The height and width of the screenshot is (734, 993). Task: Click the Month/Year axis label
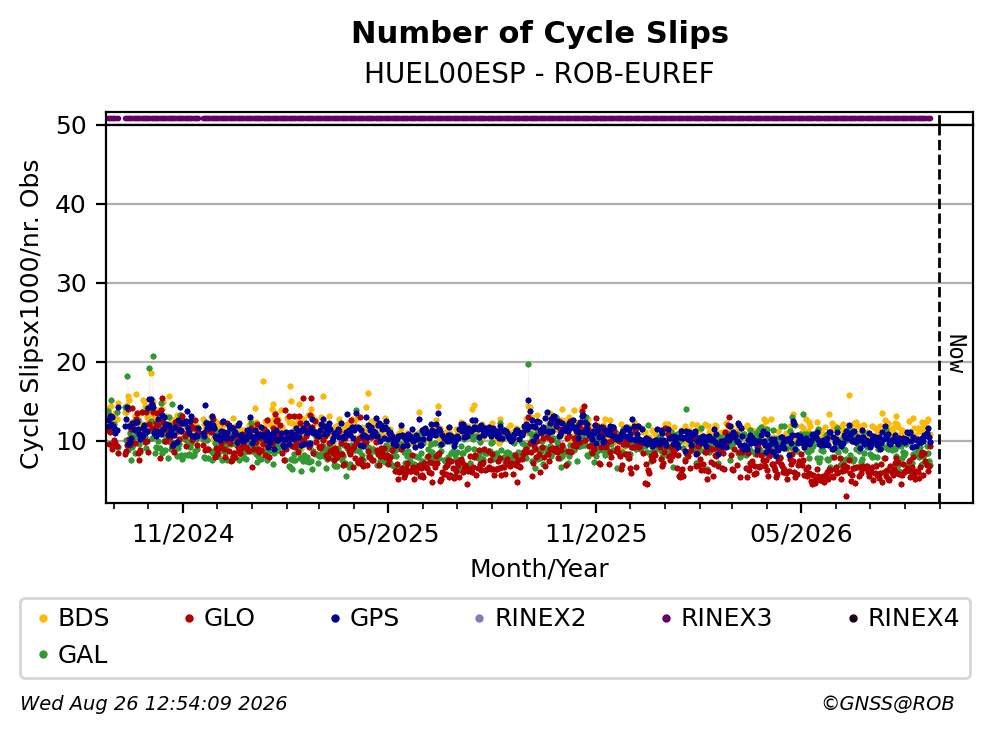tap(539, 569)
